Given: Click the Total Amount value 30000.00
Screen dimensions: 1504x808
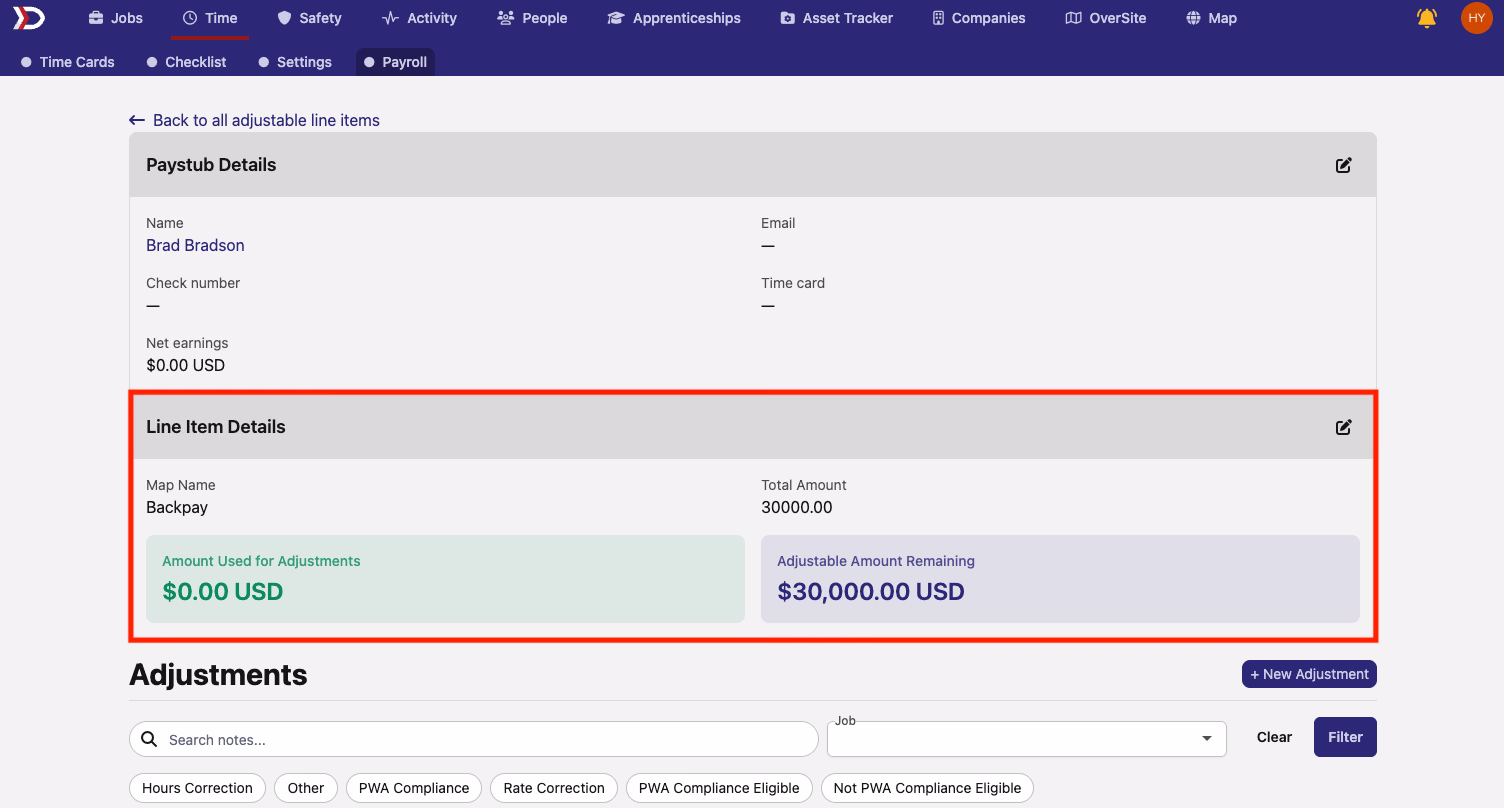Looking at the screenshot, I should point(797,507).
